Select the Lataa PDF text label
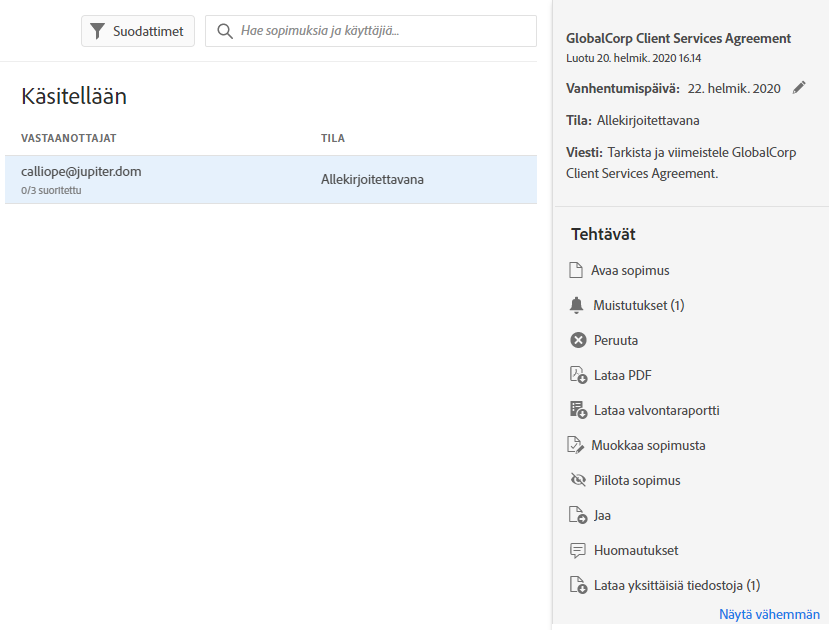 622,375
